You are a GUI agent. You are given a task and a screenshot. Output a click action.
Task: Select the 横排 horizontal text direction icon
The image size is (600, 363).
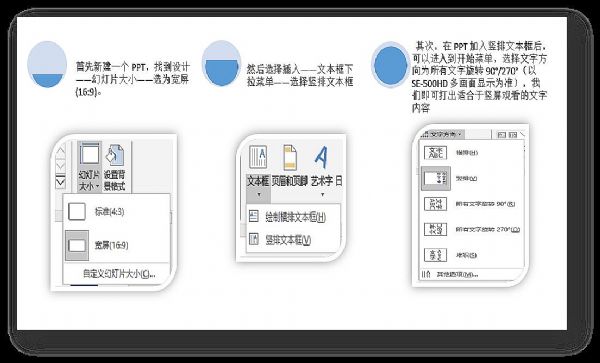click(x=435, y=153)
